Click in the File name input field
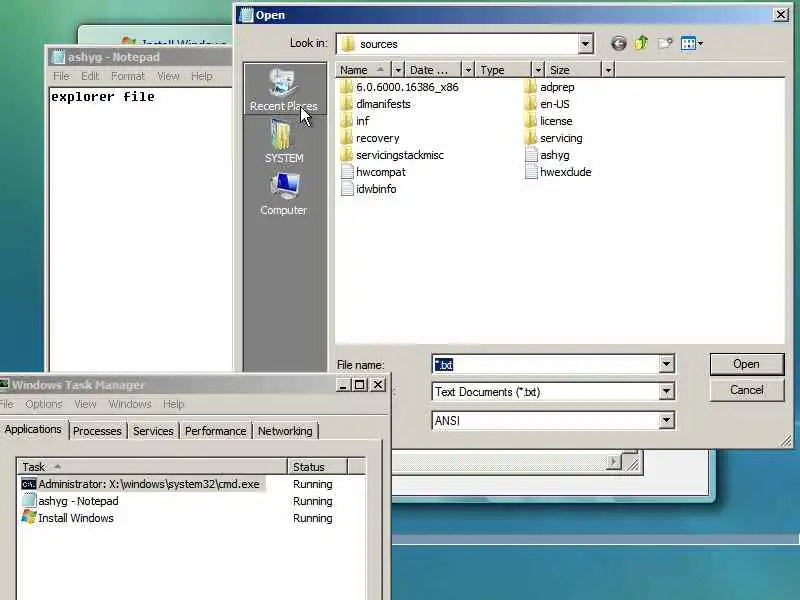The width and height of the screenshot is (800, 600). [545, 364]
